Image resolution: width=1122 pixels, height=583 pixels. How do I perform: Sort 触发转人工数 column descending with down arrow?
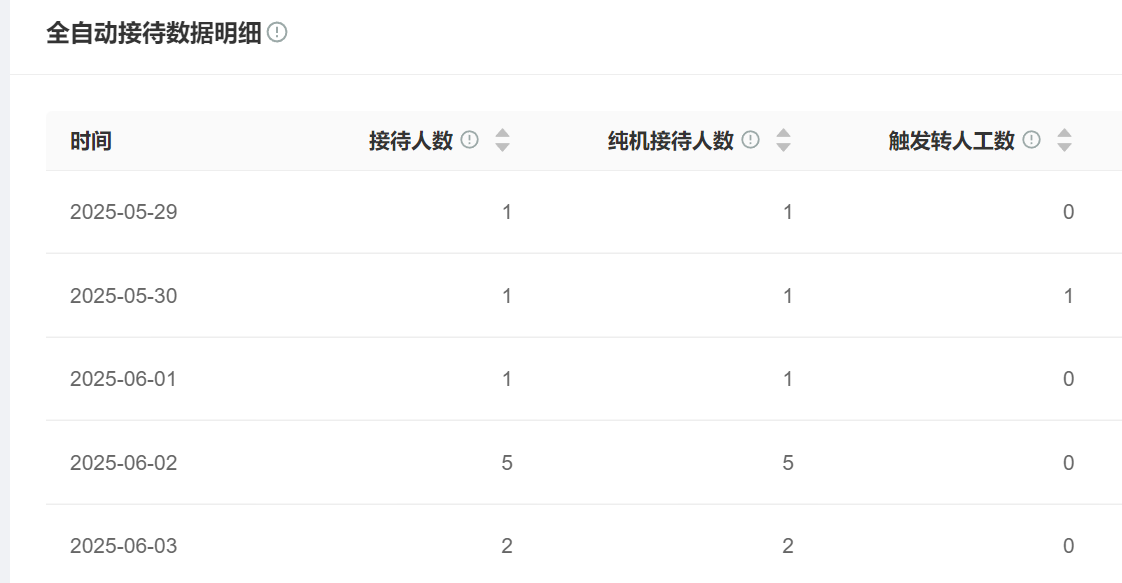[x=1065, y=147]
